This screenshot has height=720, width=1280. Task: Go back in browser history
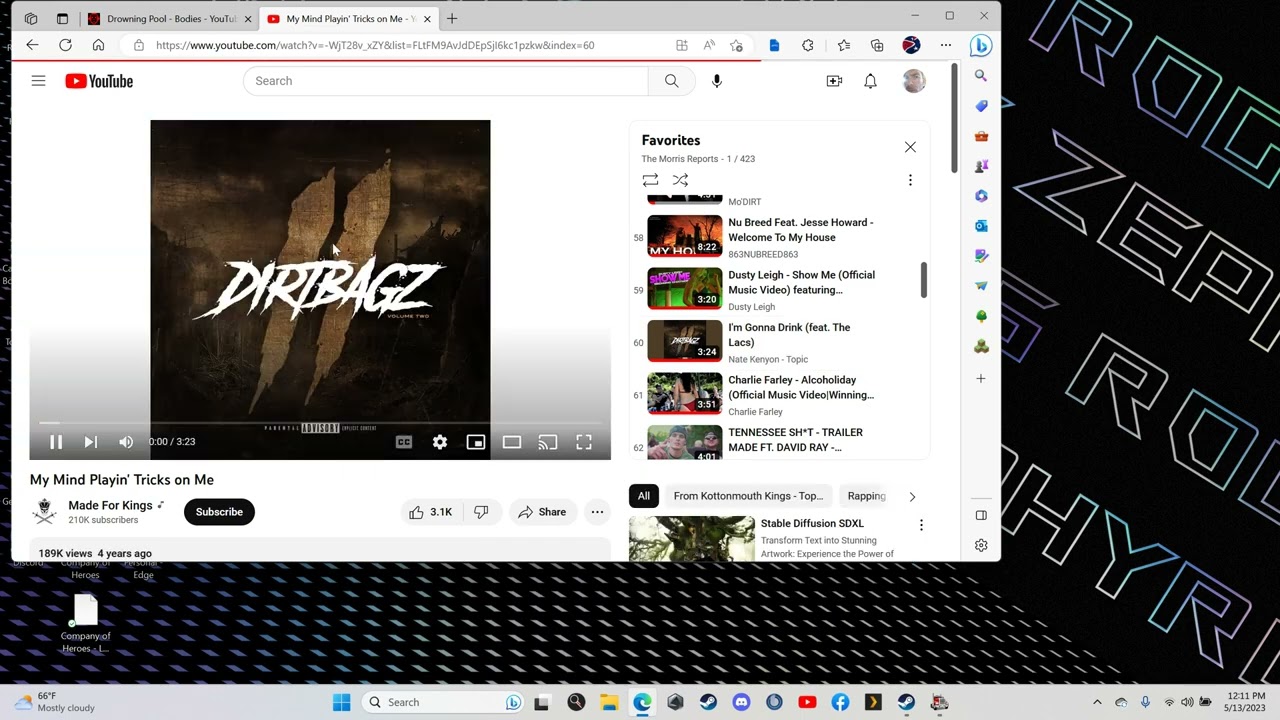click(32, 45)
